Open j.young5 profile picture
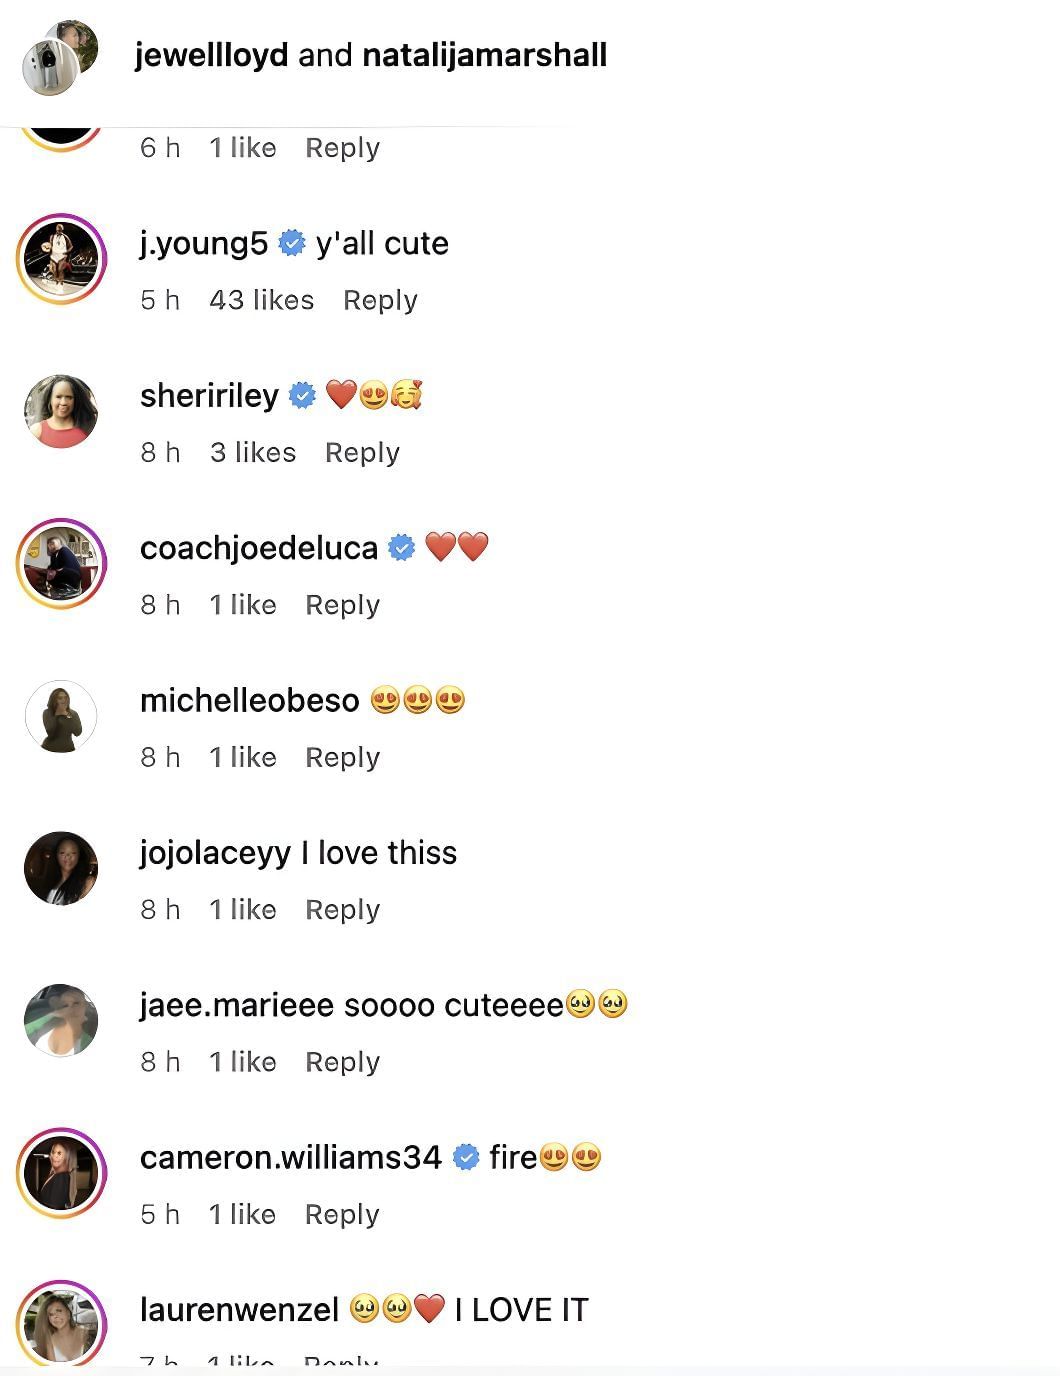 61,258
